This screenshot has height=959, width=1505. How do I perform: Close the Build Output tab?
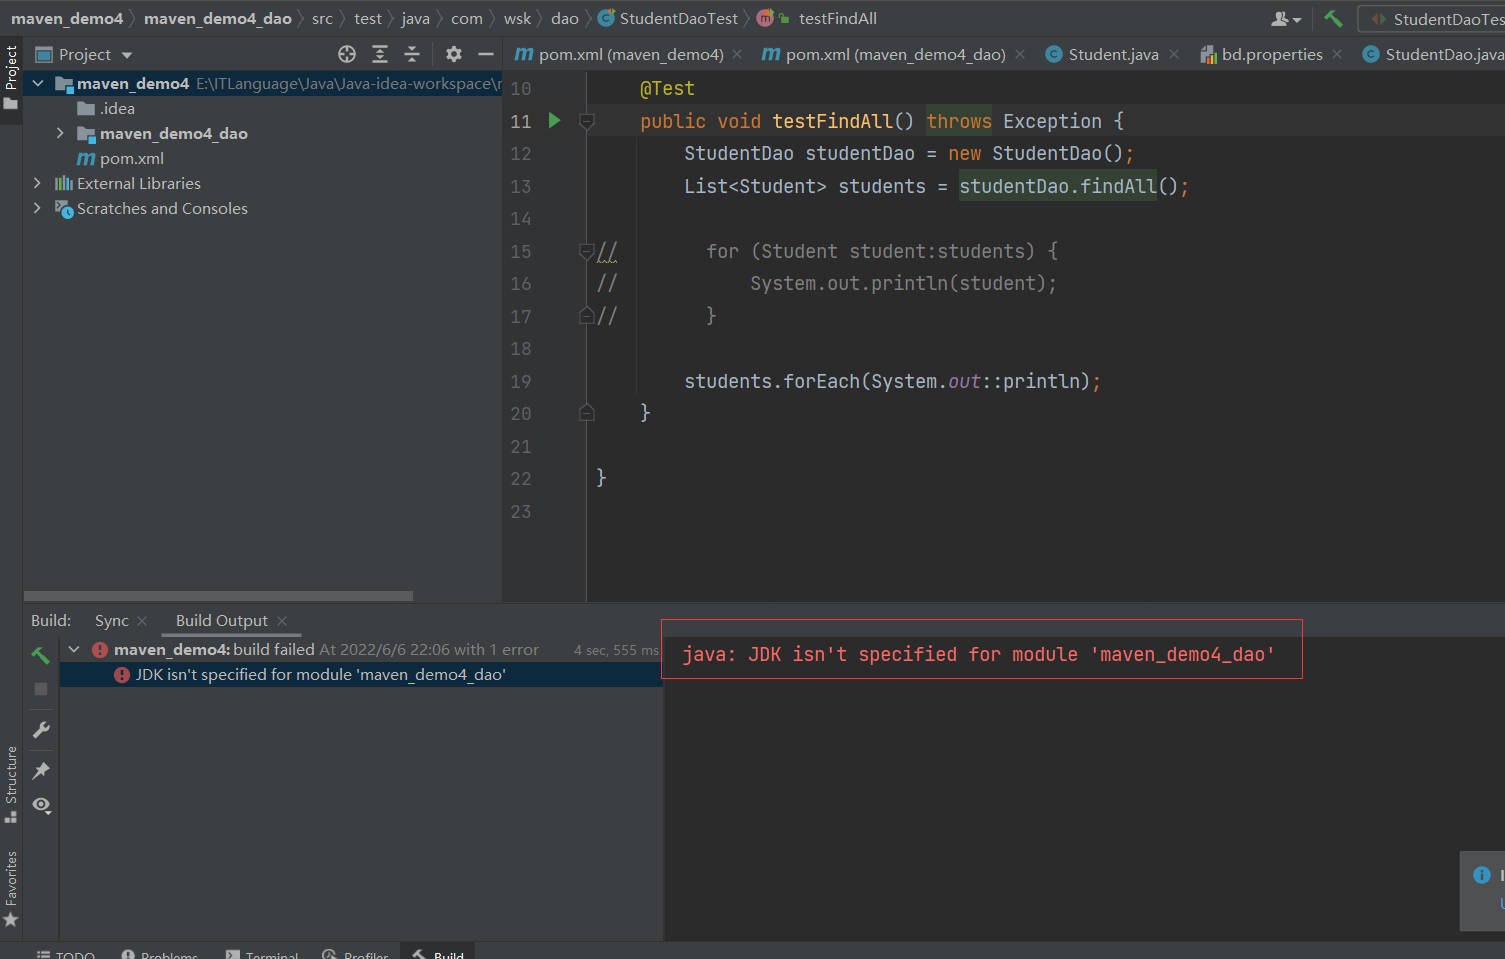tap(282, 621)
